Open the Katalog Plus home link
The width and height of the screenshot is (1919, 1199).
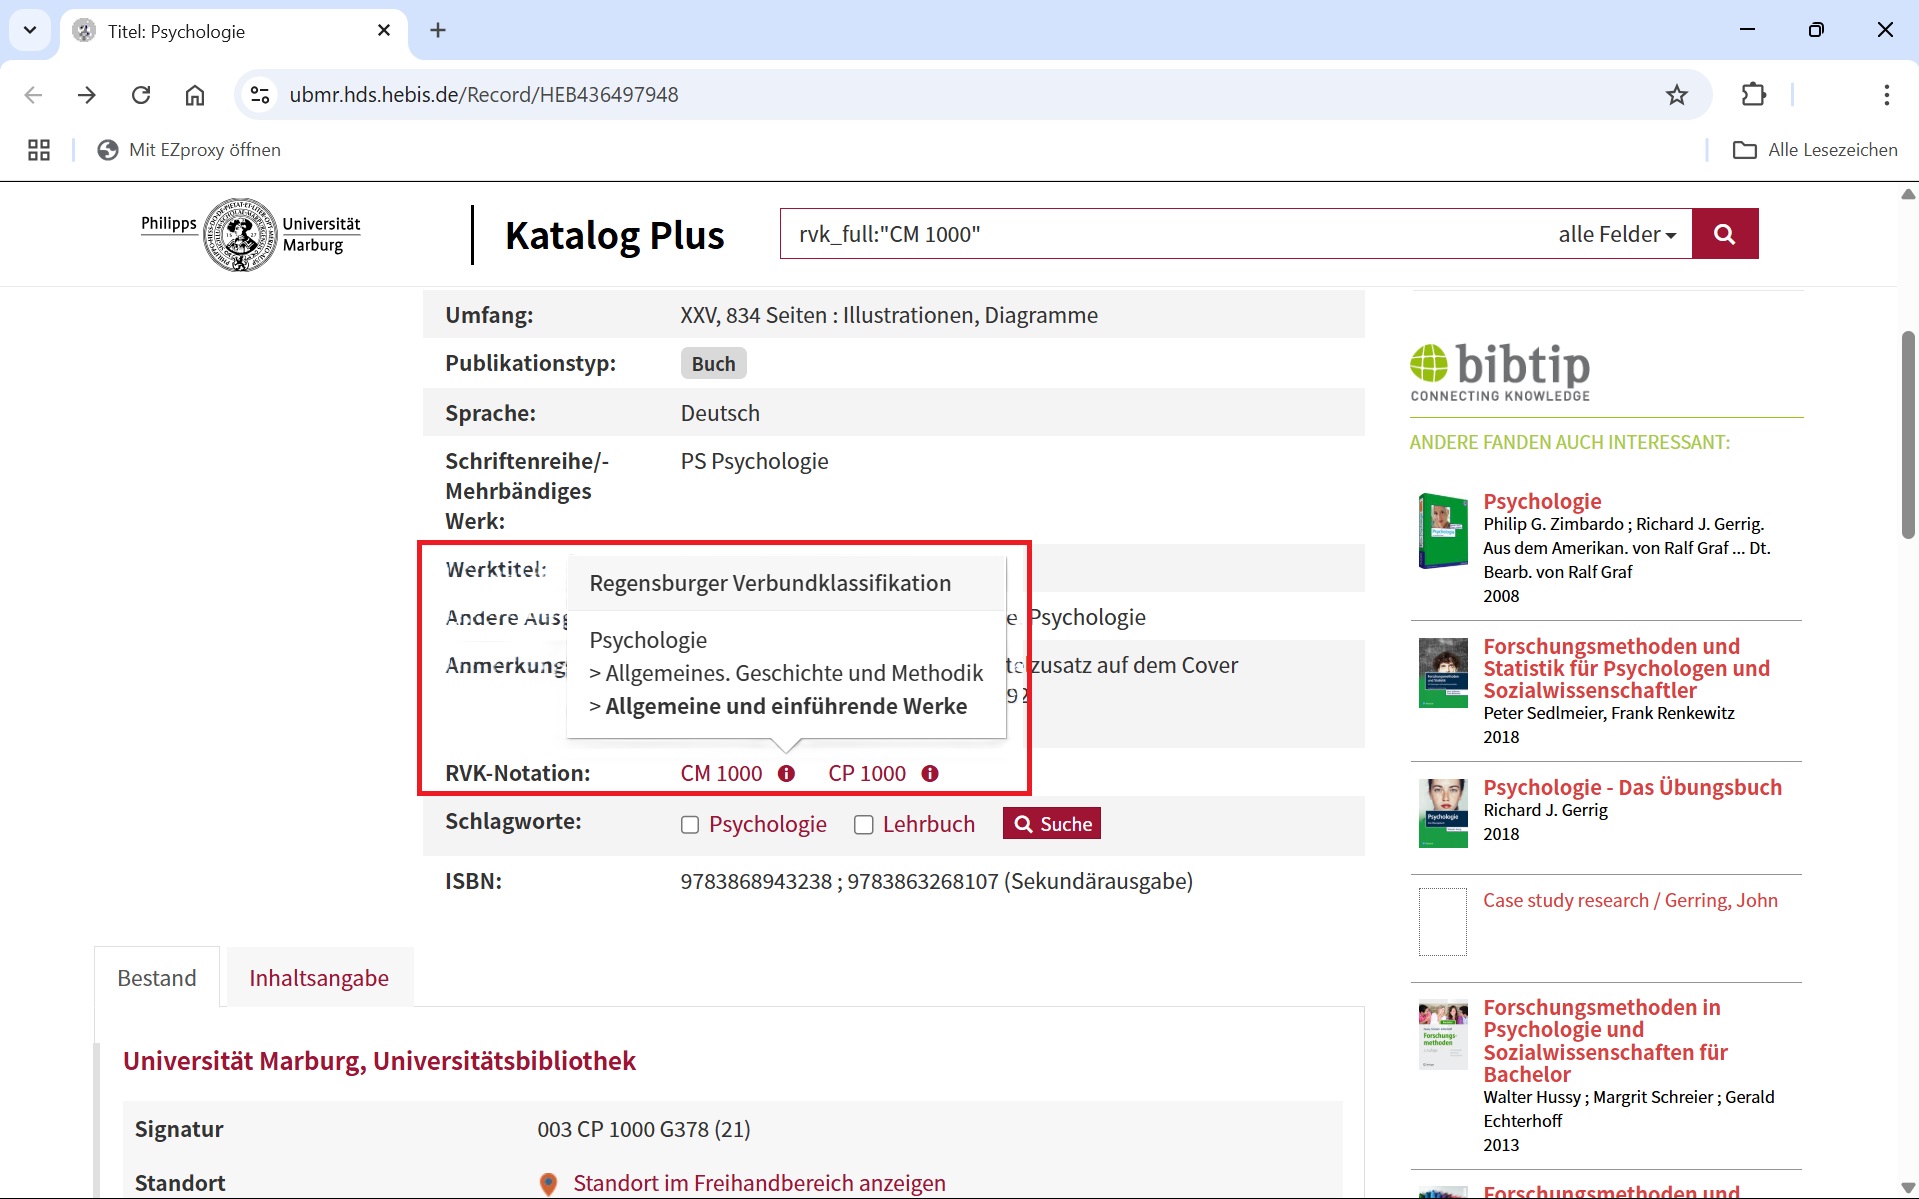[614, 235]
